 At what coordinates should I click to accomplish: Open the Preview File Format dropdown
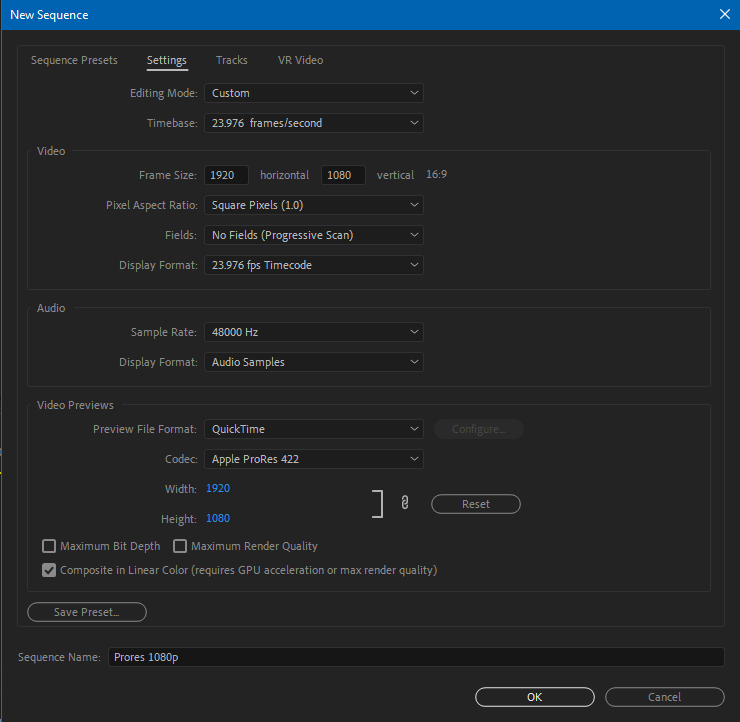click(313, 429)
